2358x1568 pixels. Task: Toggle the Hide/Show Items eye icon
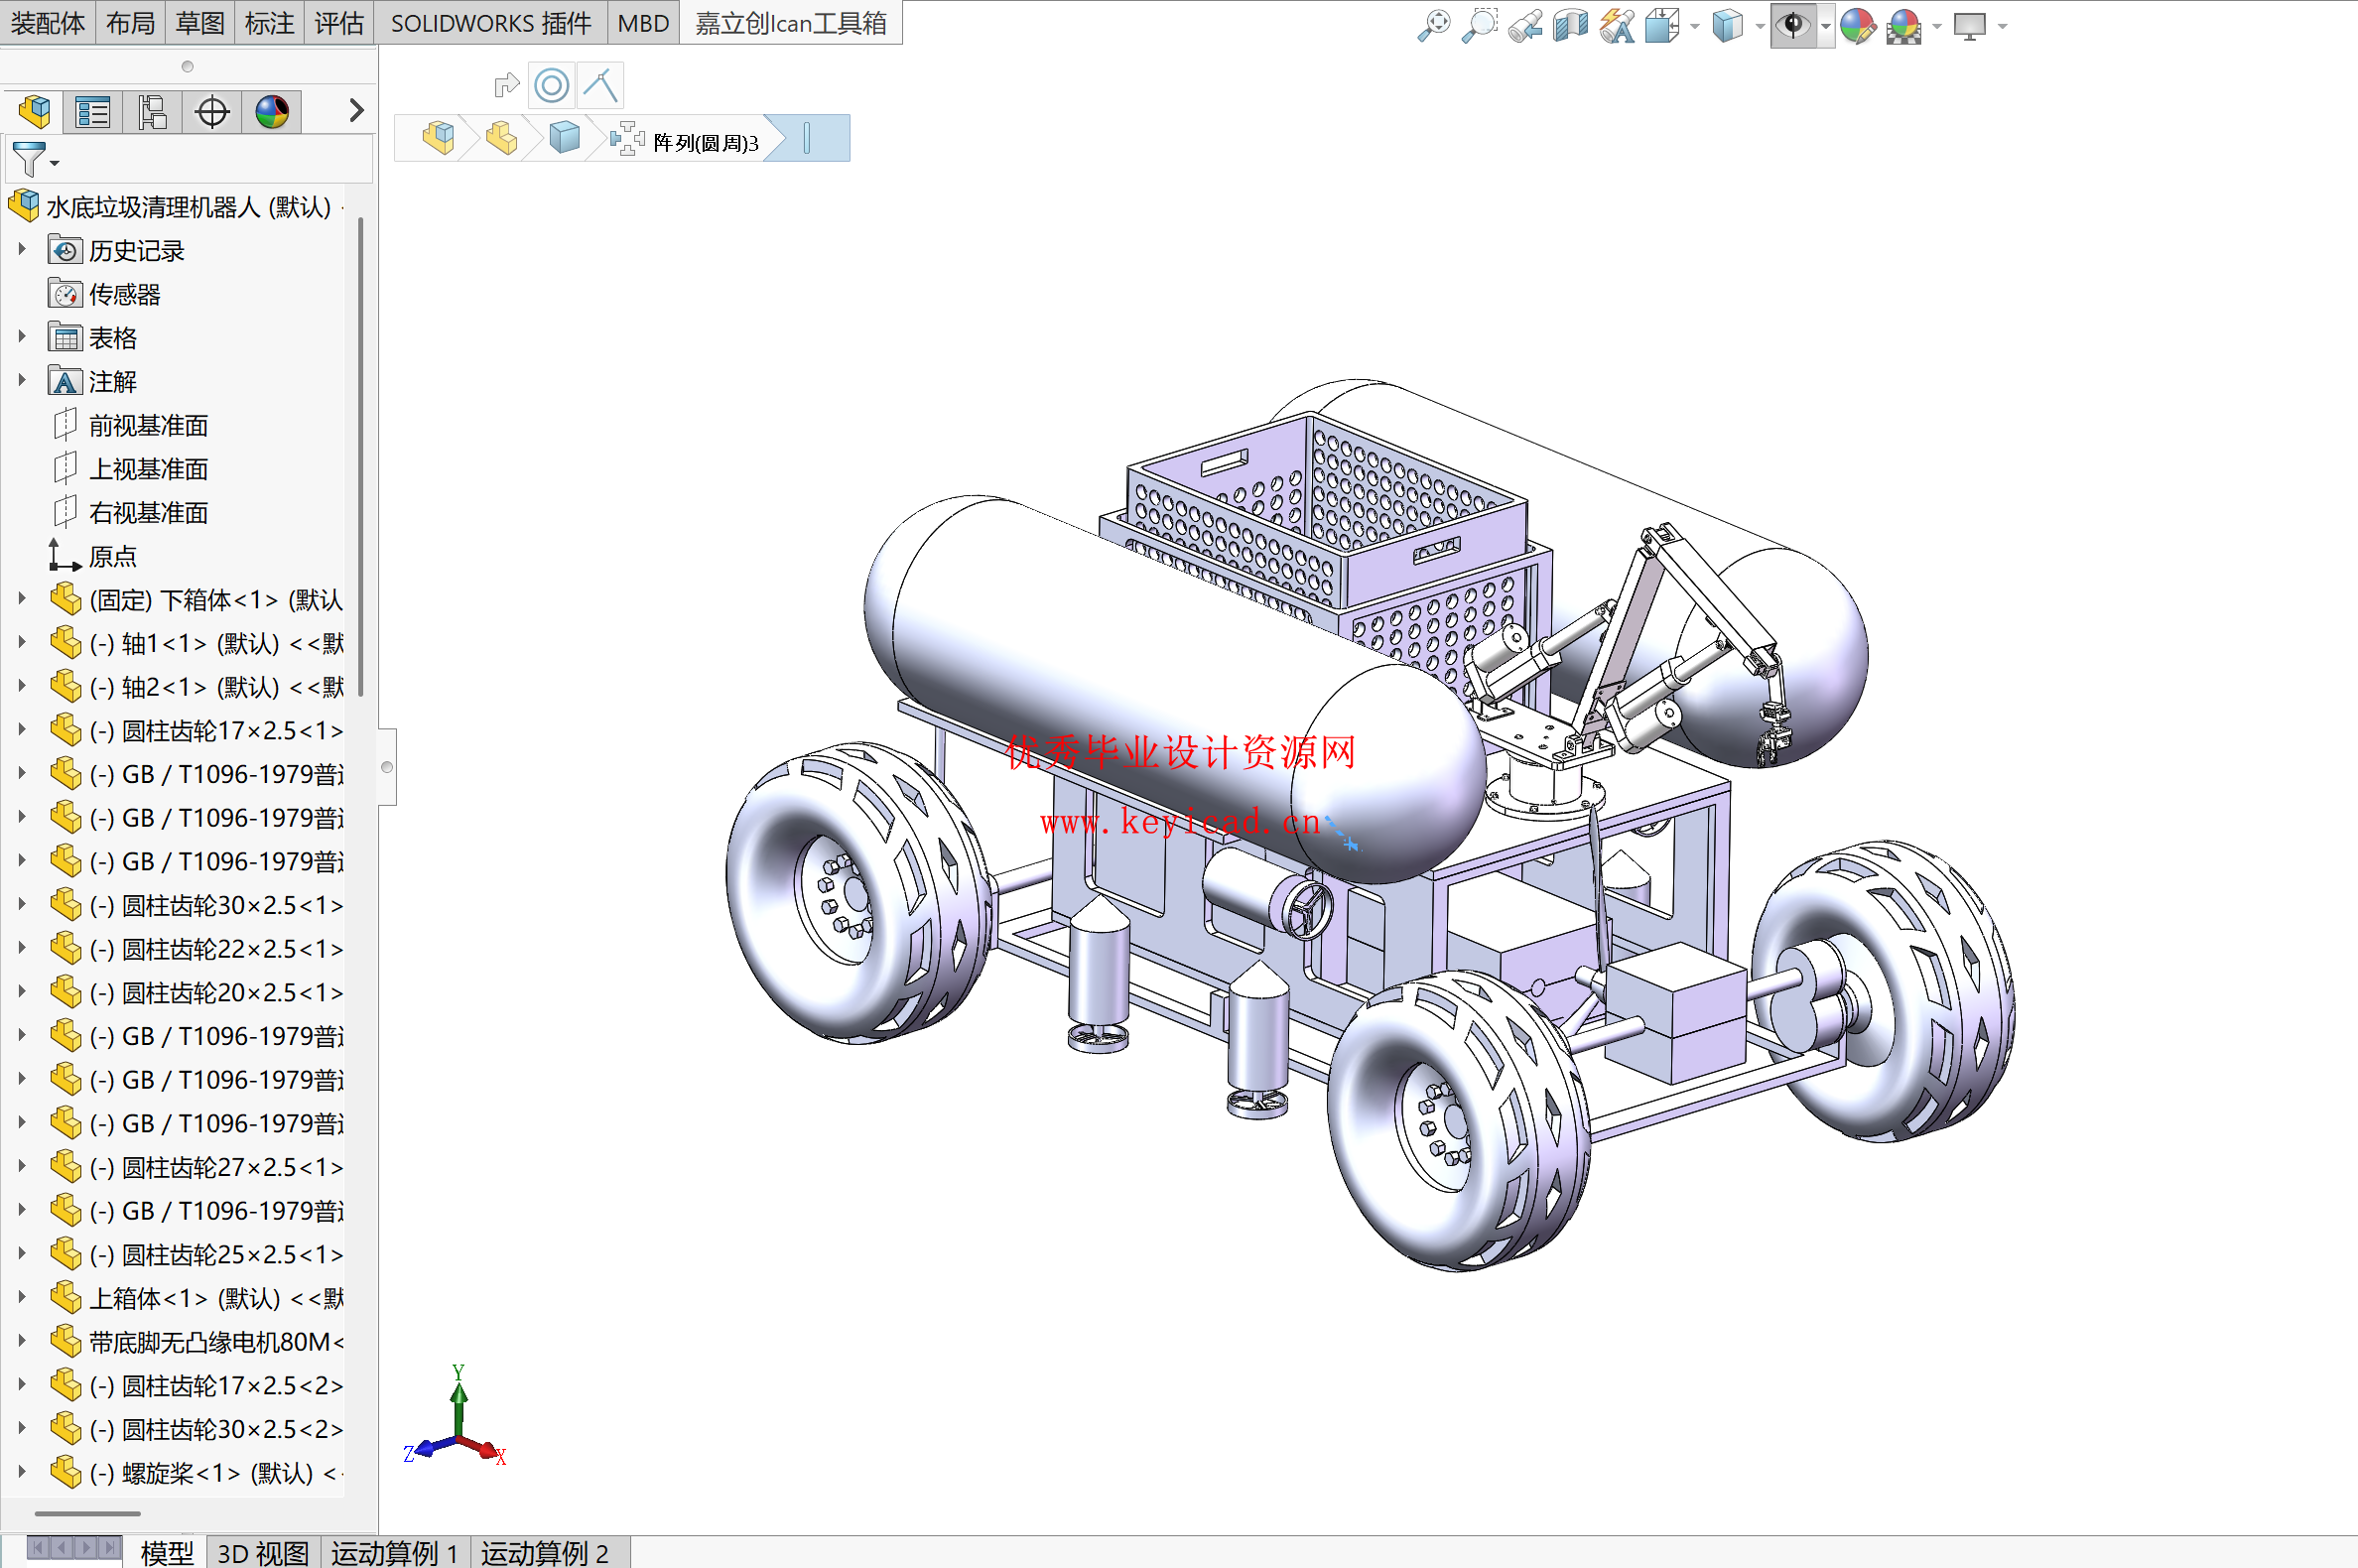point(1794,25)
